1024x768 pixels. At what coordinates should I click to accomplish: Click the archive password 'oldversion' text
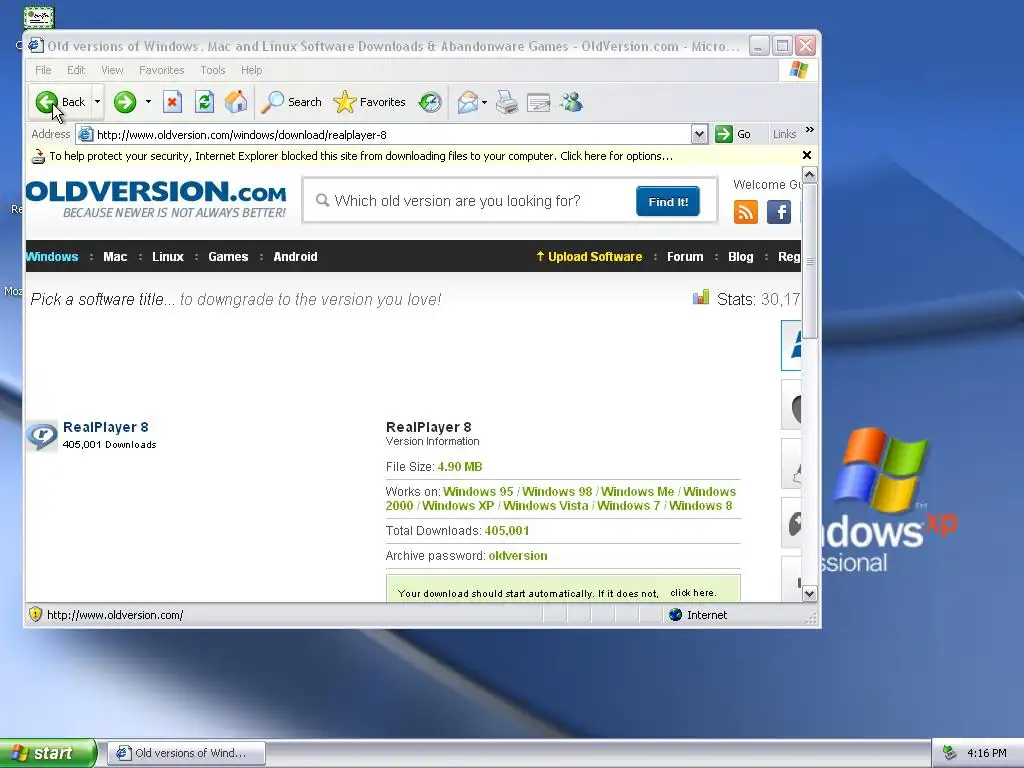518,556
